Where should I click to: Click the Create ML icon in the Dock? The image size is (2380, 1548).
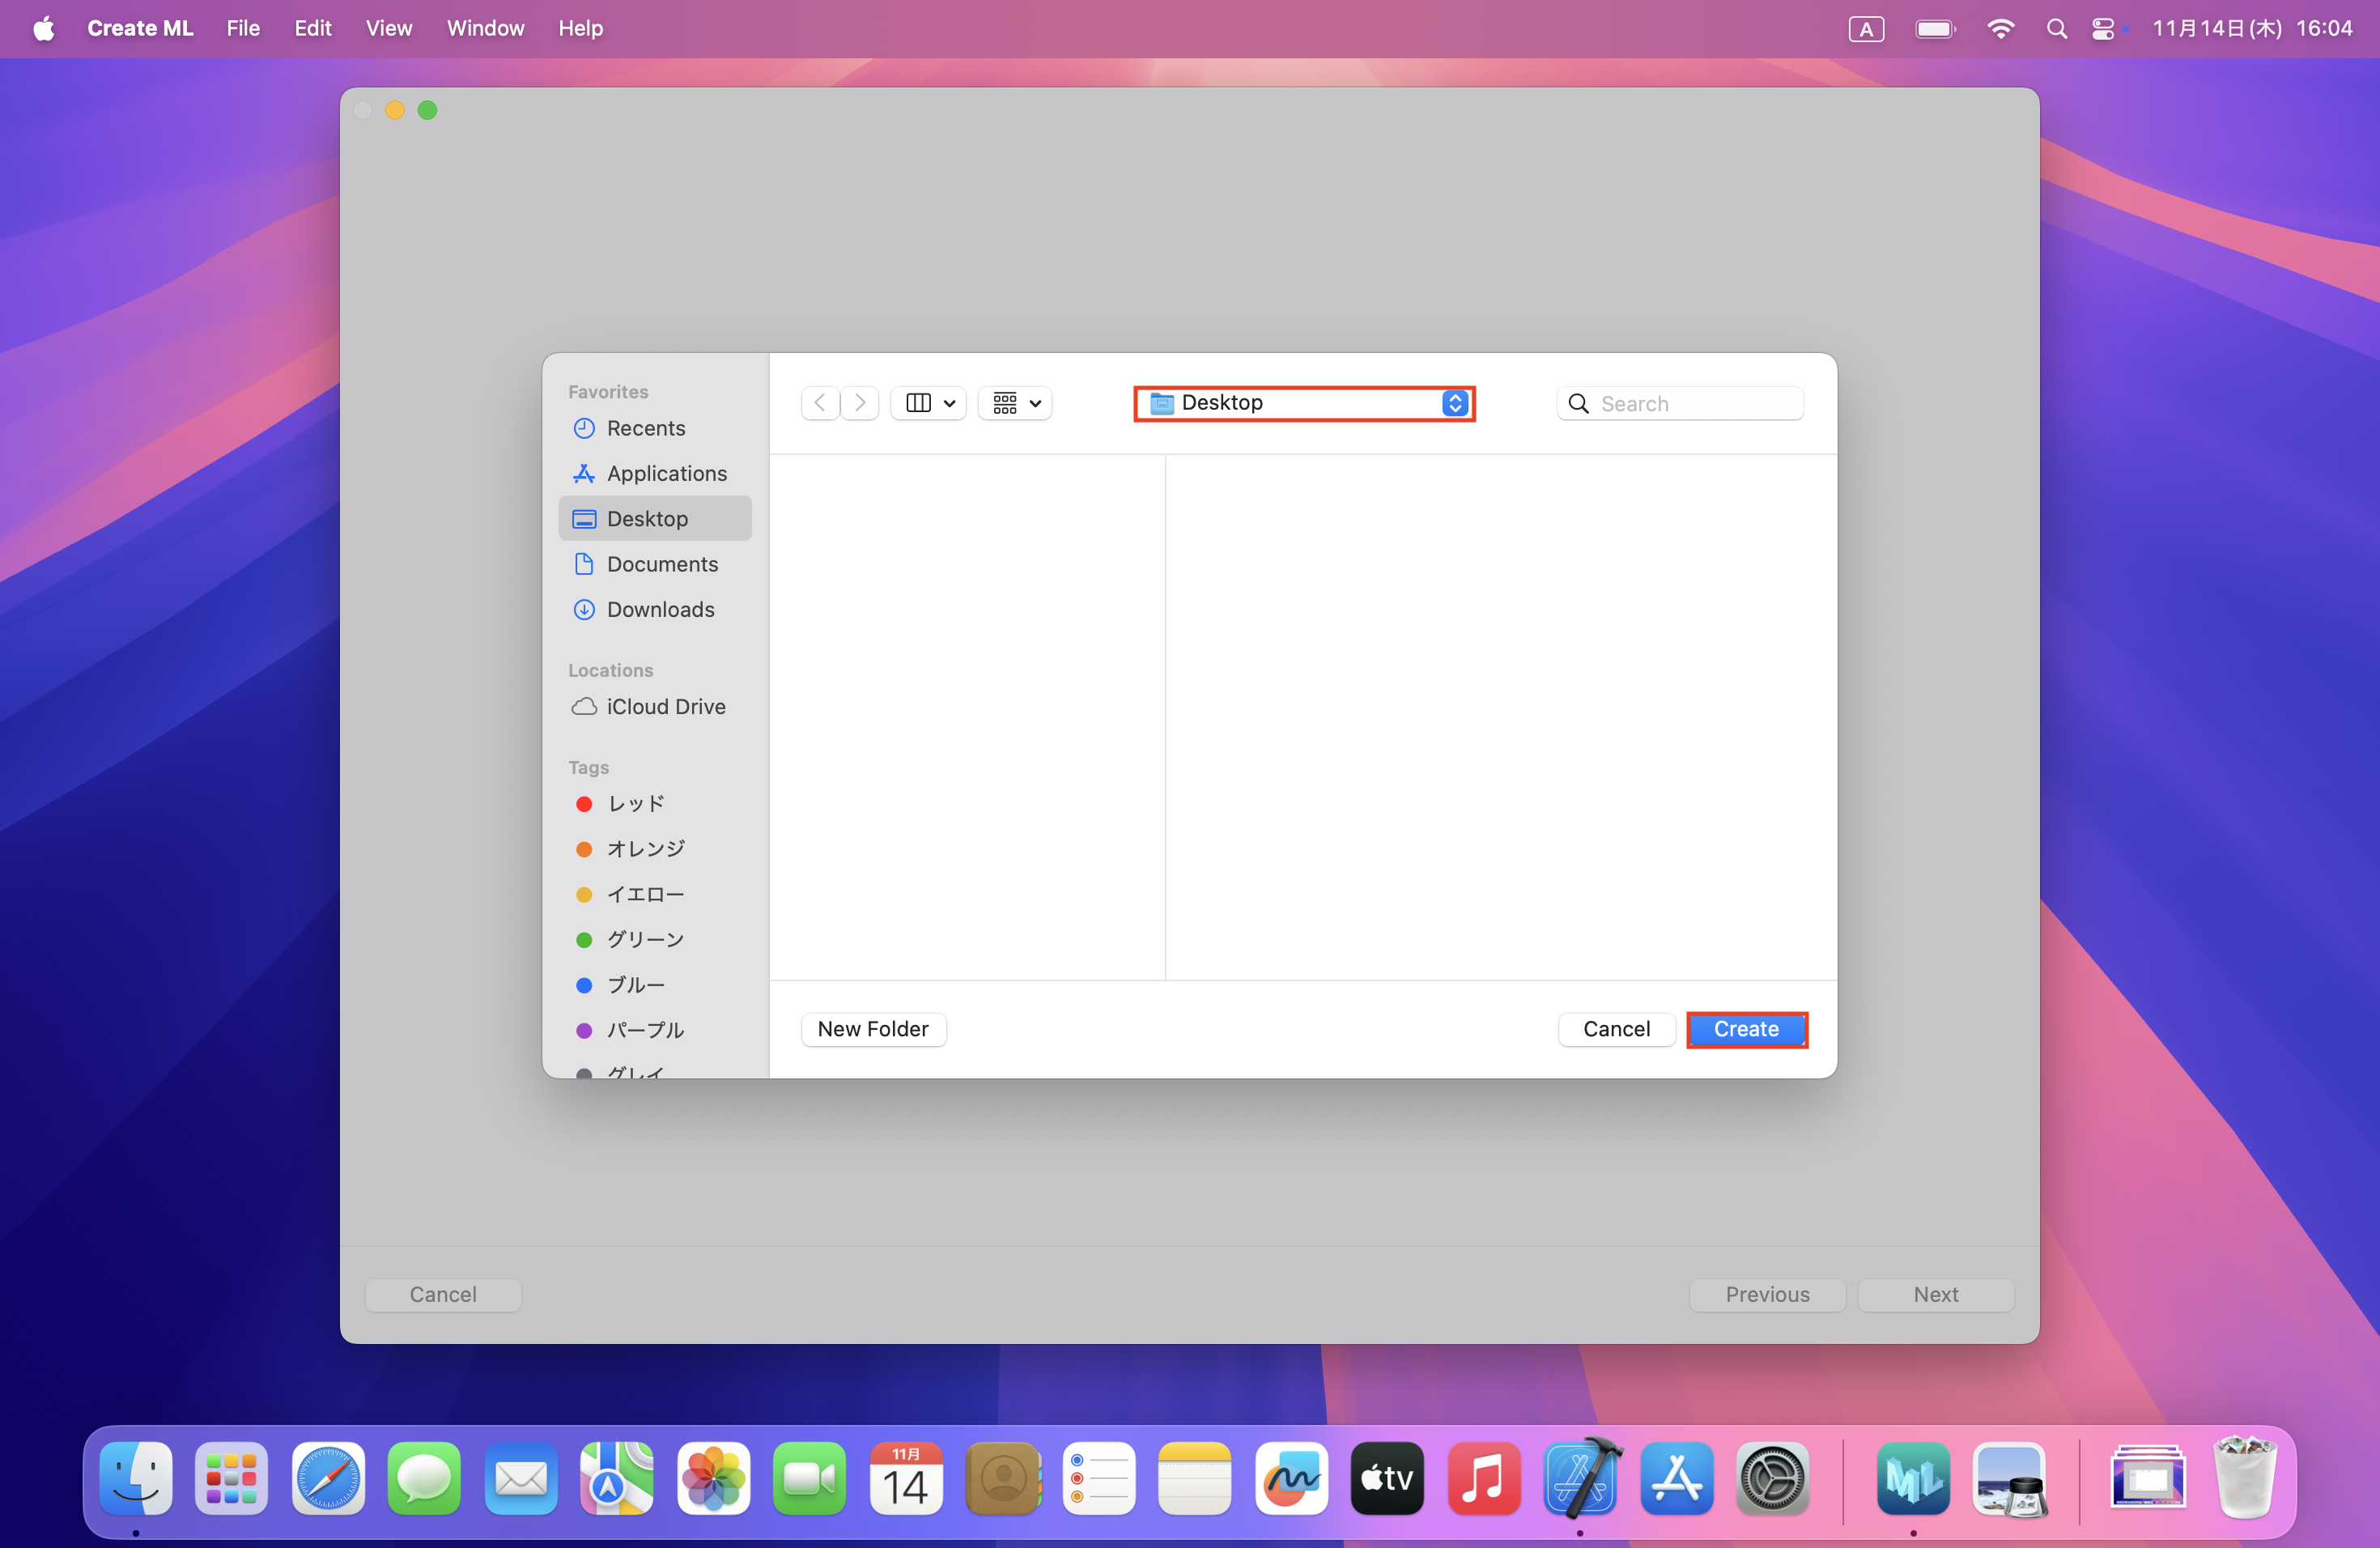coord(1912,1478)
